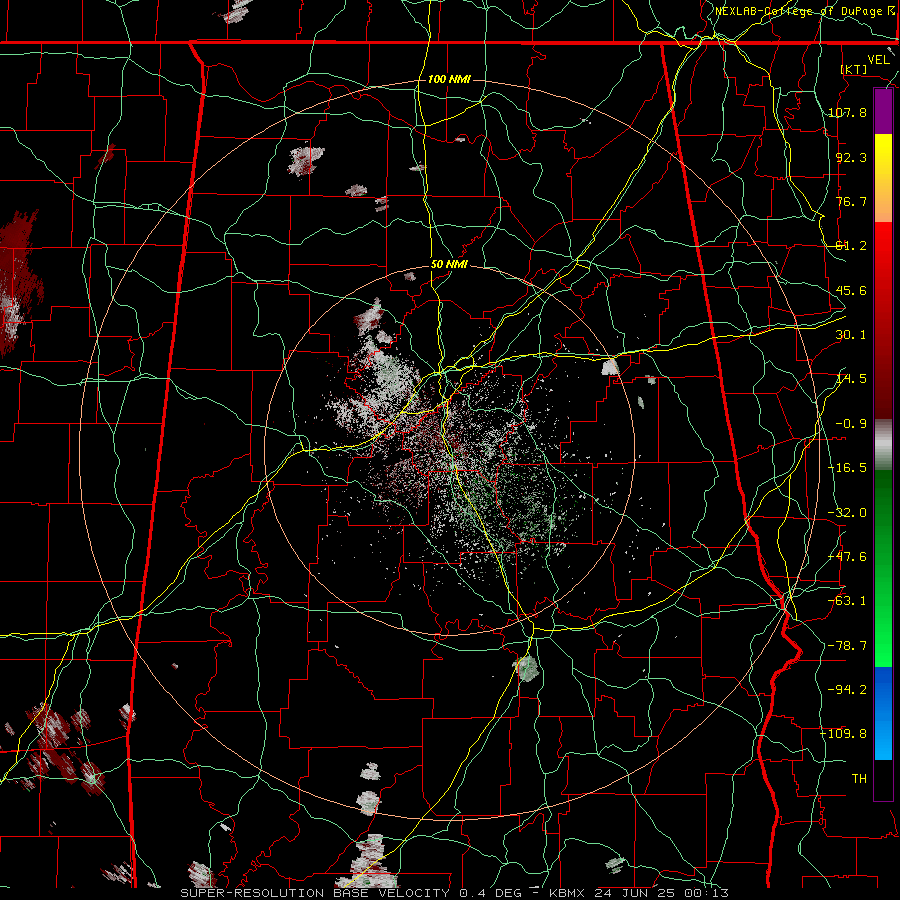Click the 76.7 velocity scale value
The width and height of the screenshot is (900, 900).
[x=851, y=201]
